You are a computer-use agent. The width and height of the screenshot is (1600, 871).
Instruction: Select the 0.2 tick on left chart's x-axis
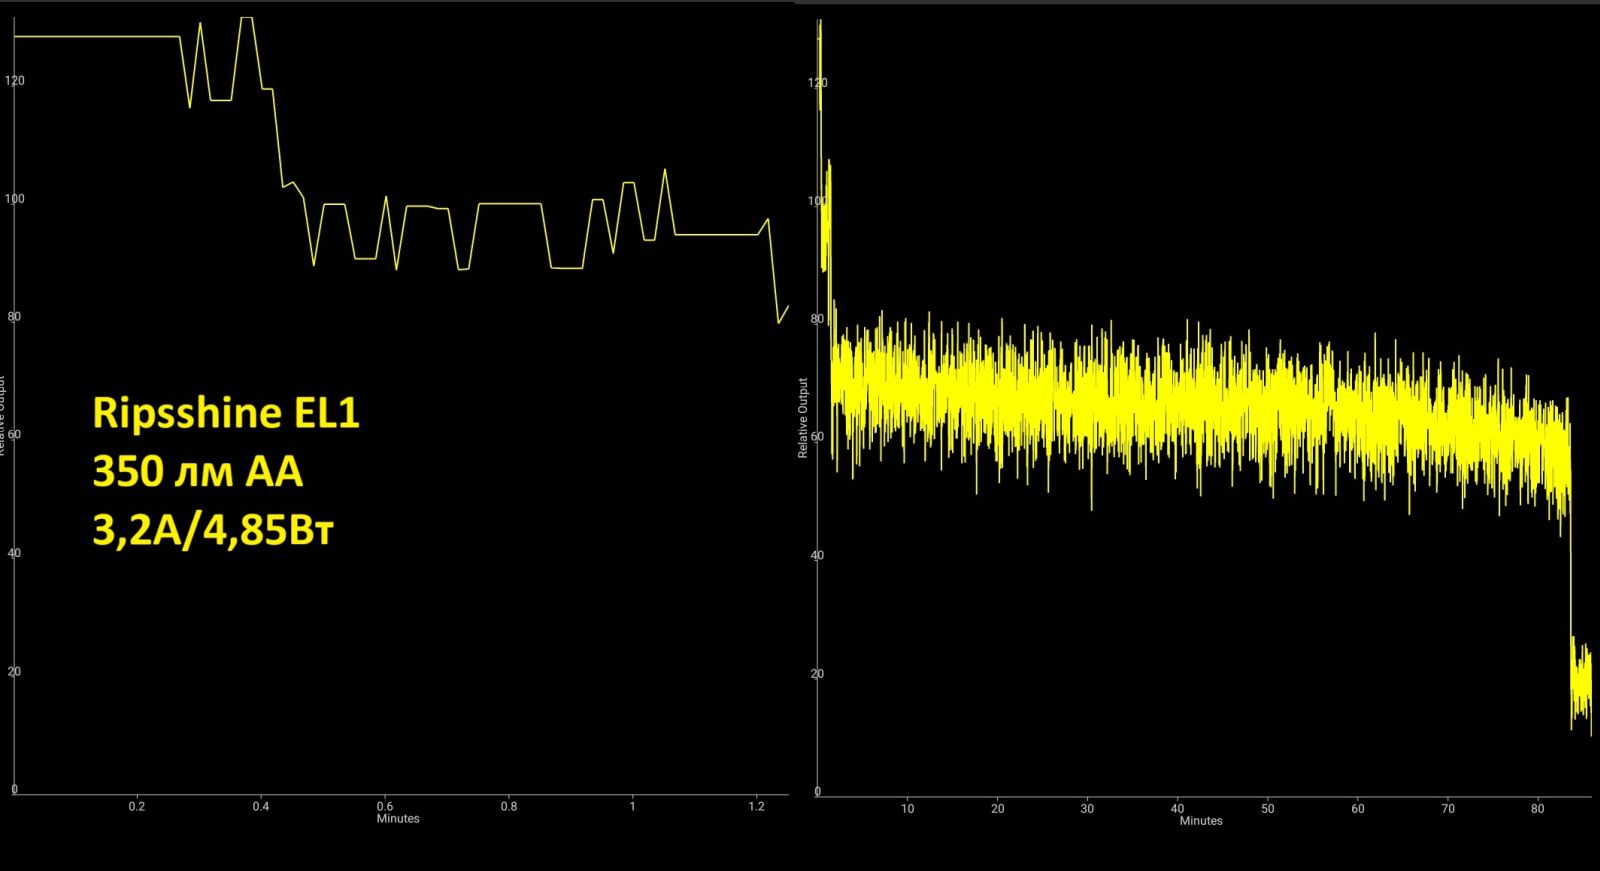(x=136, y=806)
